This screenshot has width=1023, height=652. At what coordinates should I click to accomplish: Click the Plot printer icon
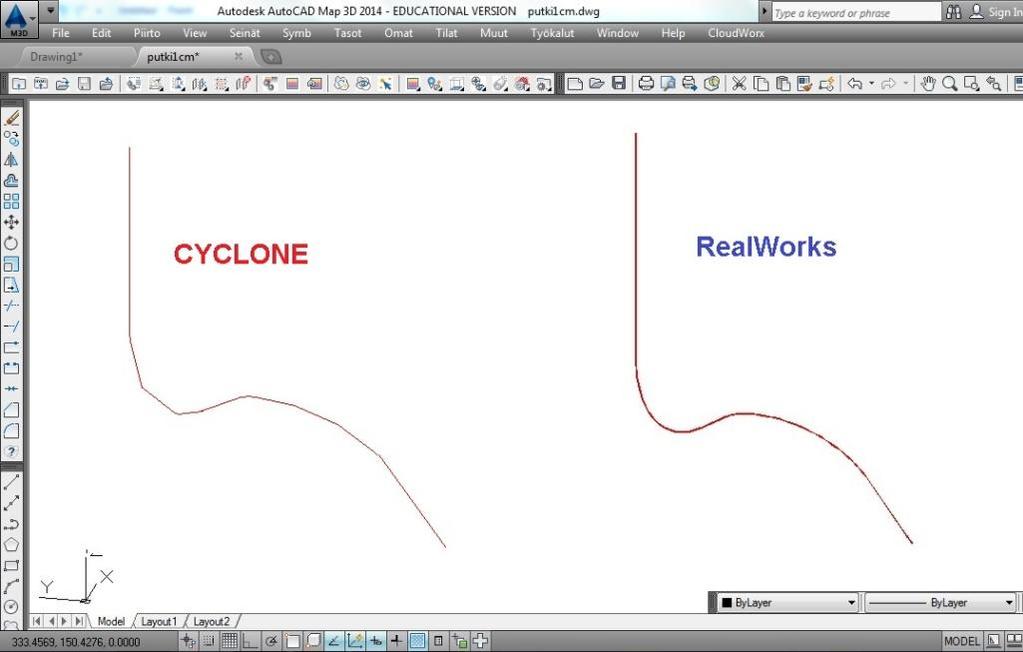tap(646, 84)
